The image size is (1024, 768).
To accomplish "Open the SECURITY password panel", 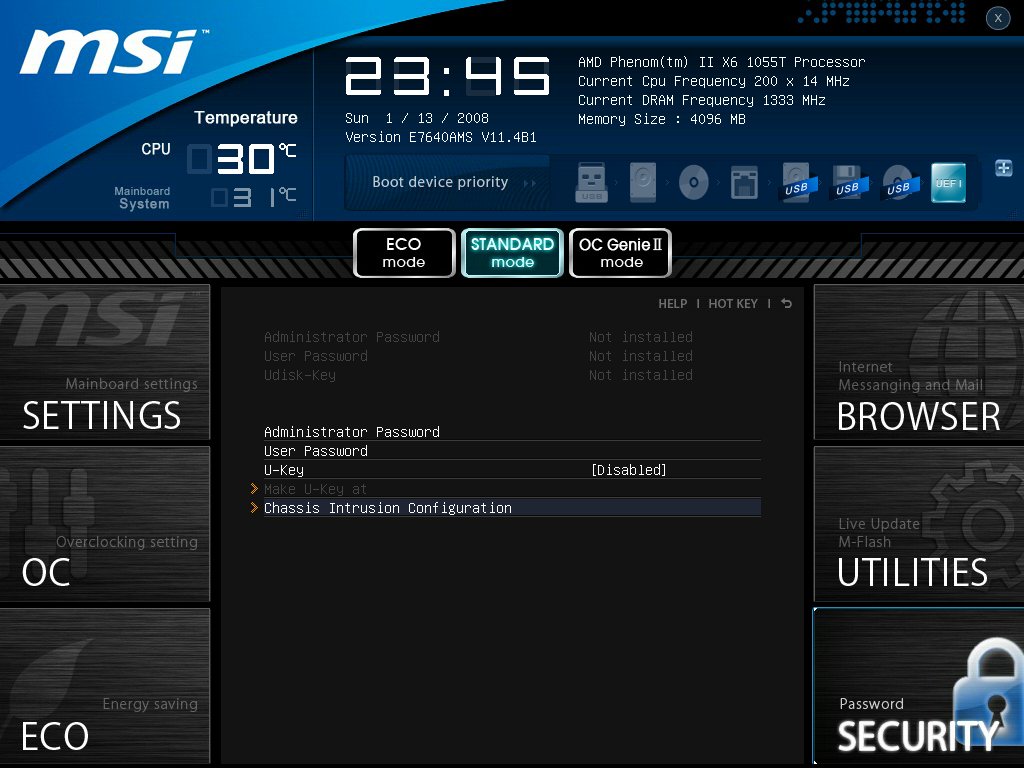I will (918, 686).
